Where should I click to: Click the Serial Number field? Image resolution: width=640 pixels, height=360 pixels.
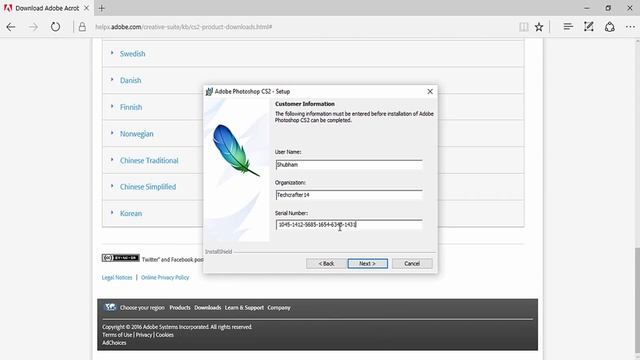tap(349, 224)
